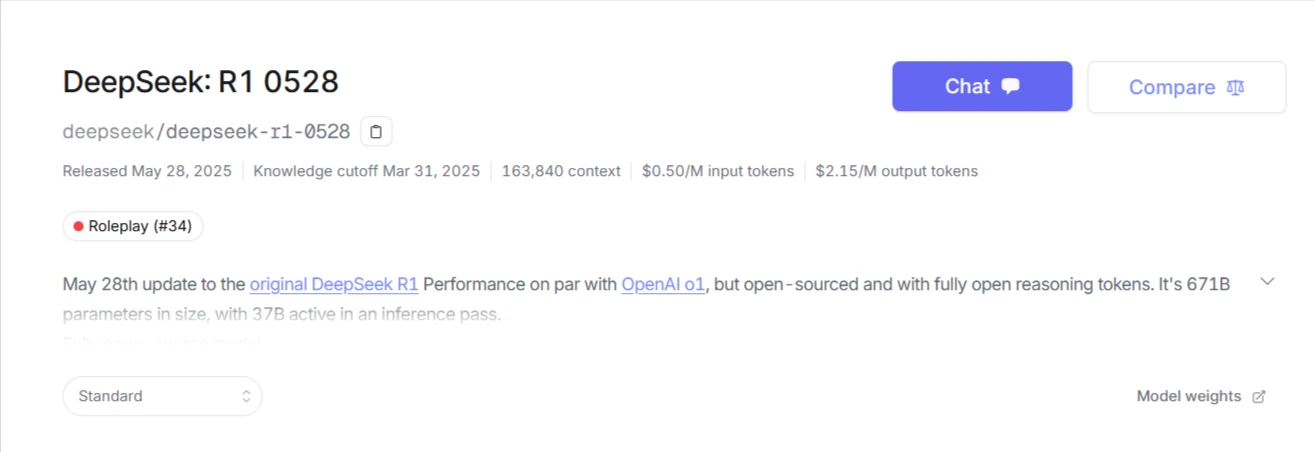Click the up-down arrows in Standard selector
The image size is (1315, 452).
click(246, 396)
